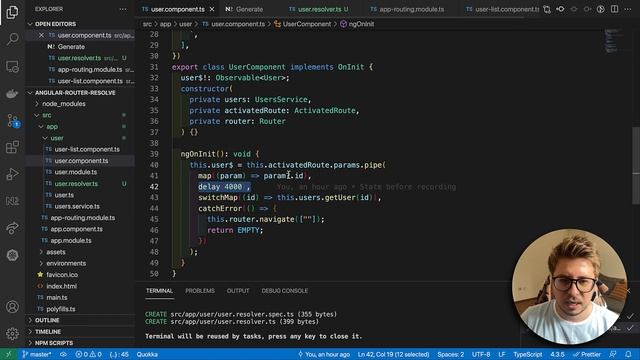Close the user.component.ts editor tab
The image size is (640, 360).
click(x=212, y=9)
